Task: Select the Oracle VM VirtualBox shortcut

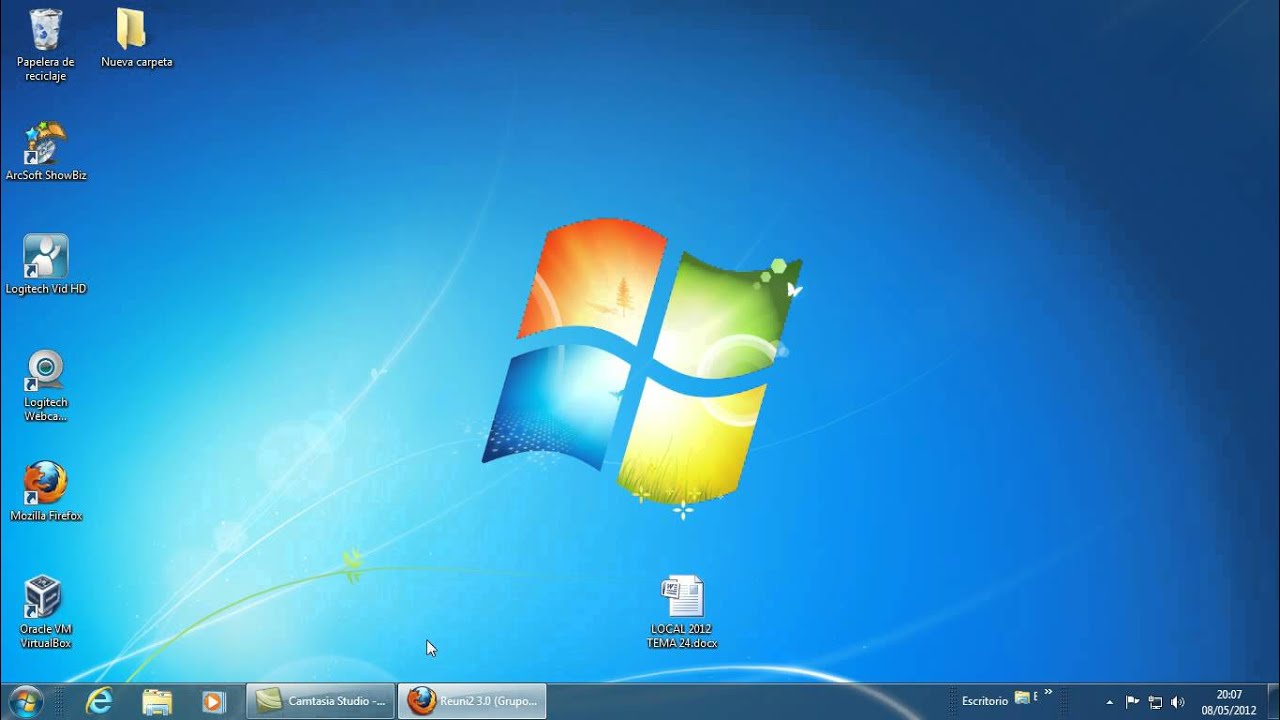Action: (46, 612)
